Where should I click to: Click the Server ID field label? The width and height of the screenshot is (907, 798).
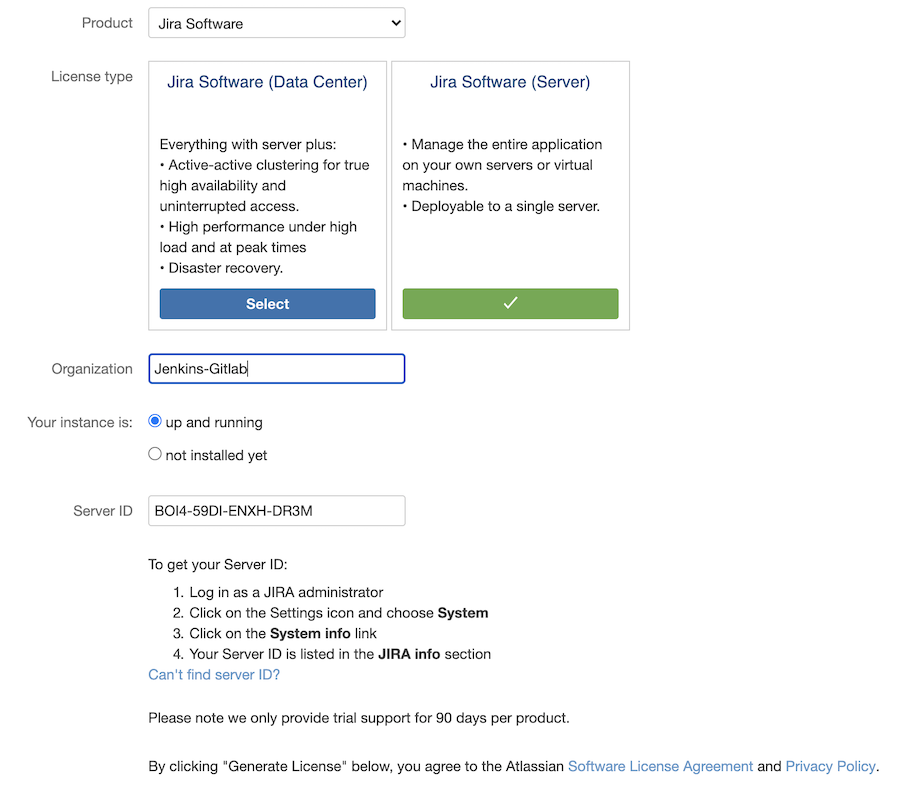coord(102,511)
